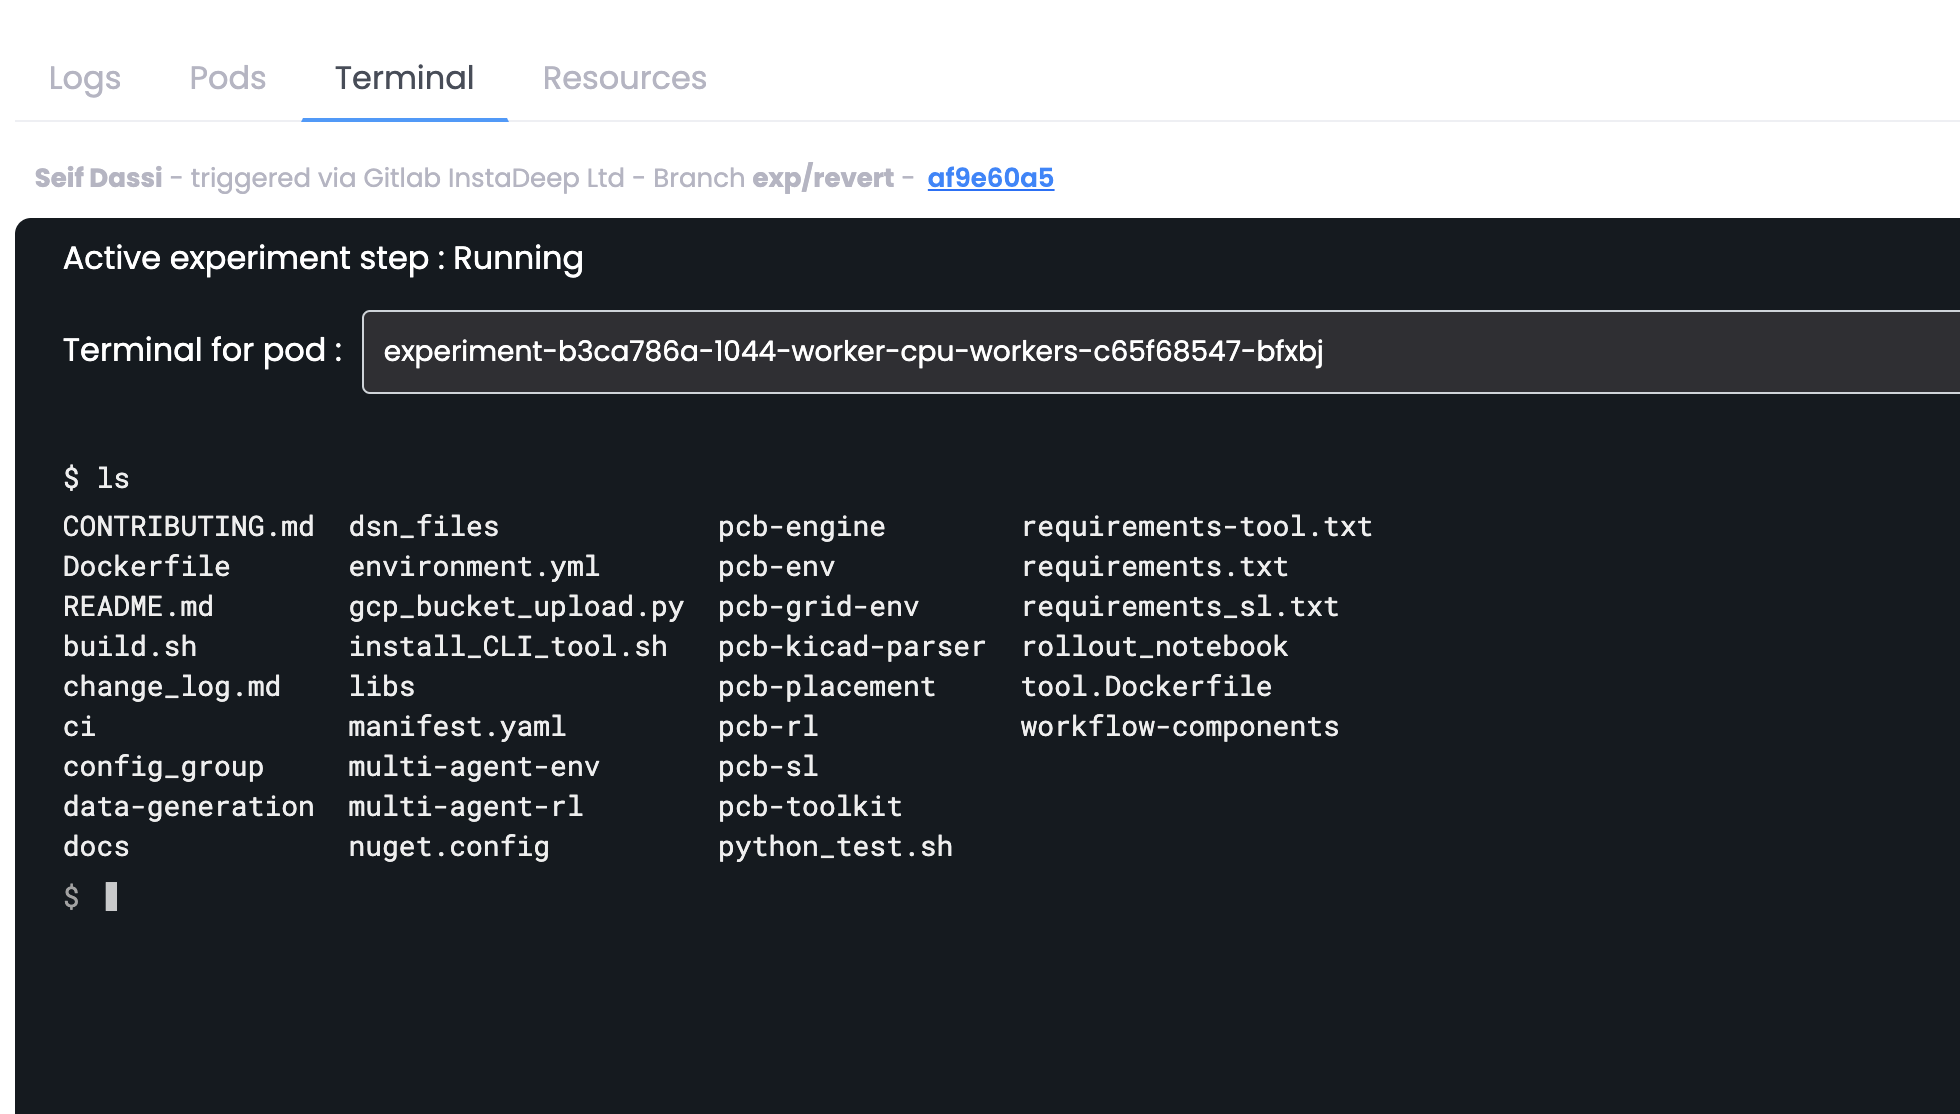The image size is (1960, 1114).
Task: Open the pod selector dropdown
Action: 1160,352
